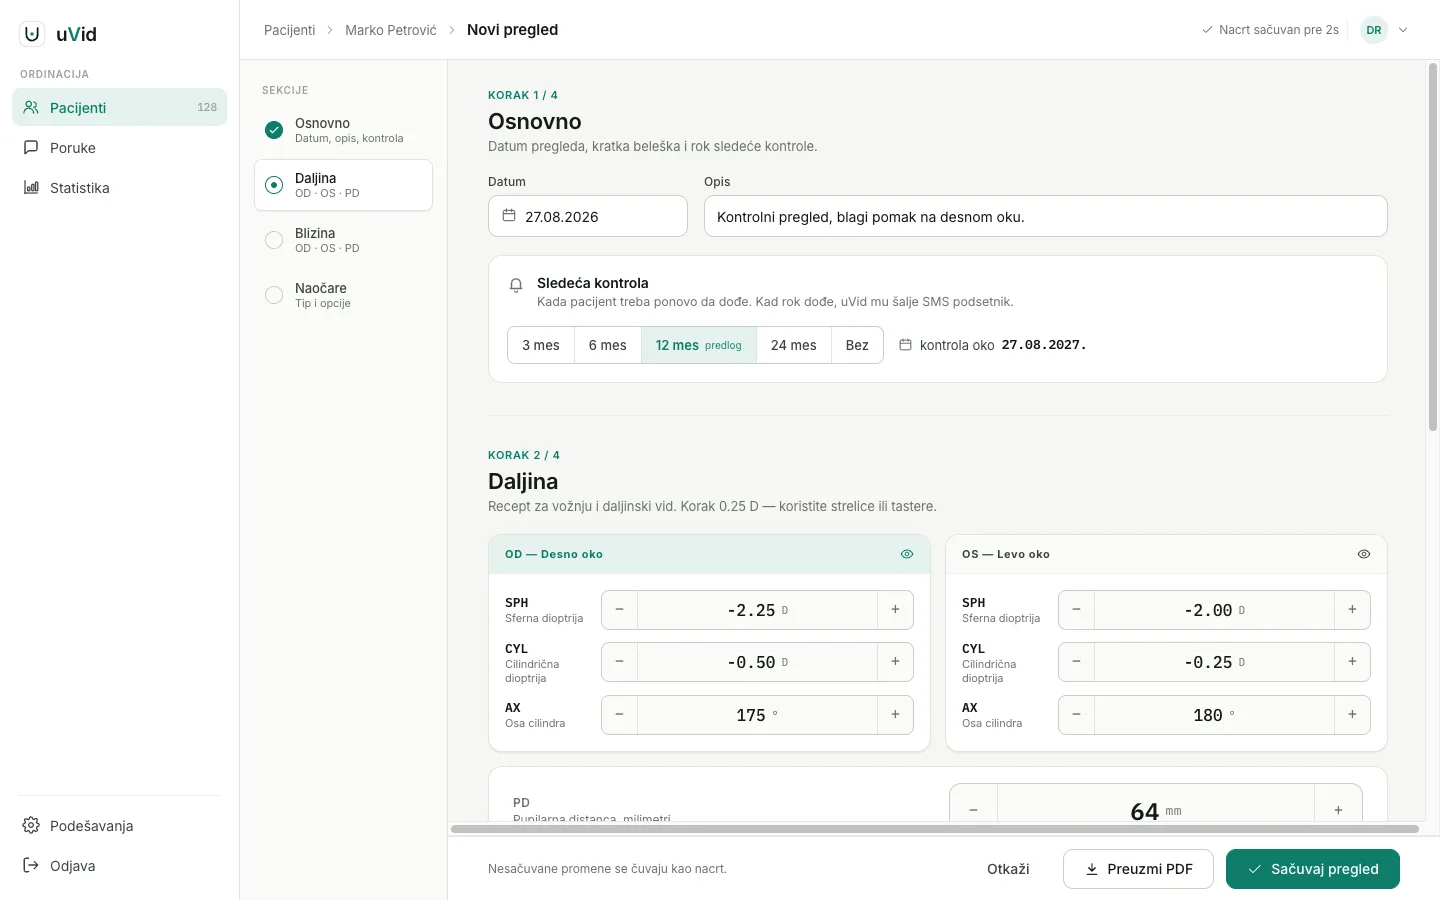Image resolution: width=1440 pixels, height=900 pixels.
Task: Increase OS CYL value with plus
Action: (x=1352, y=662)
